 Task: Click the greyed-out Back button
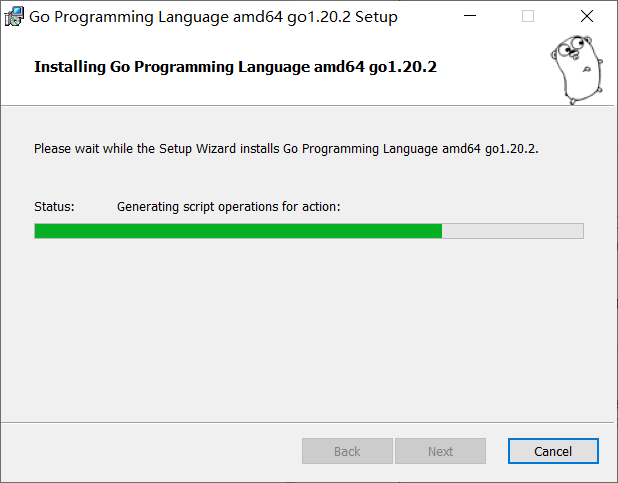347,451
